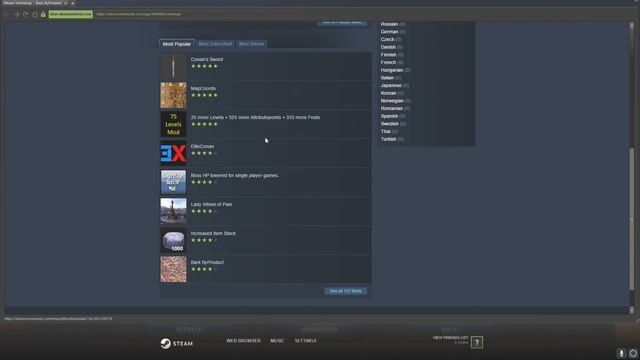
Task: Open Bark ByProduct mod thumbnail
Action: coord(173,269)
